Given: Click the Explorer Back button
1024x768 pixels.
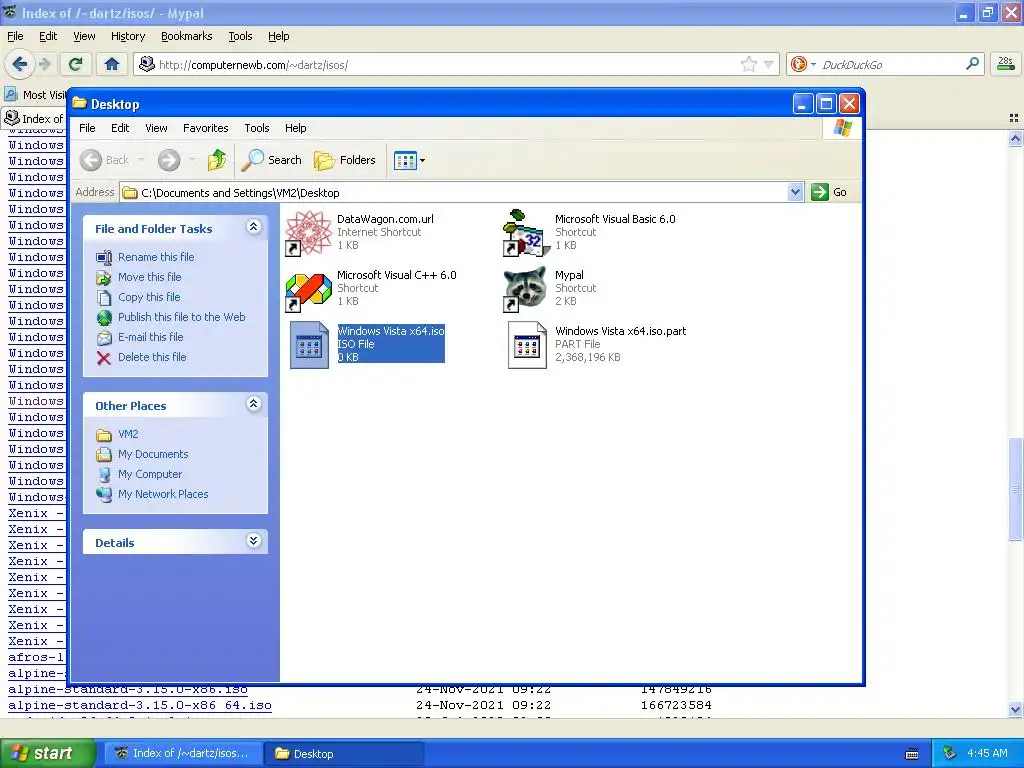Looking at the screenshot, I should click(105, 160).
